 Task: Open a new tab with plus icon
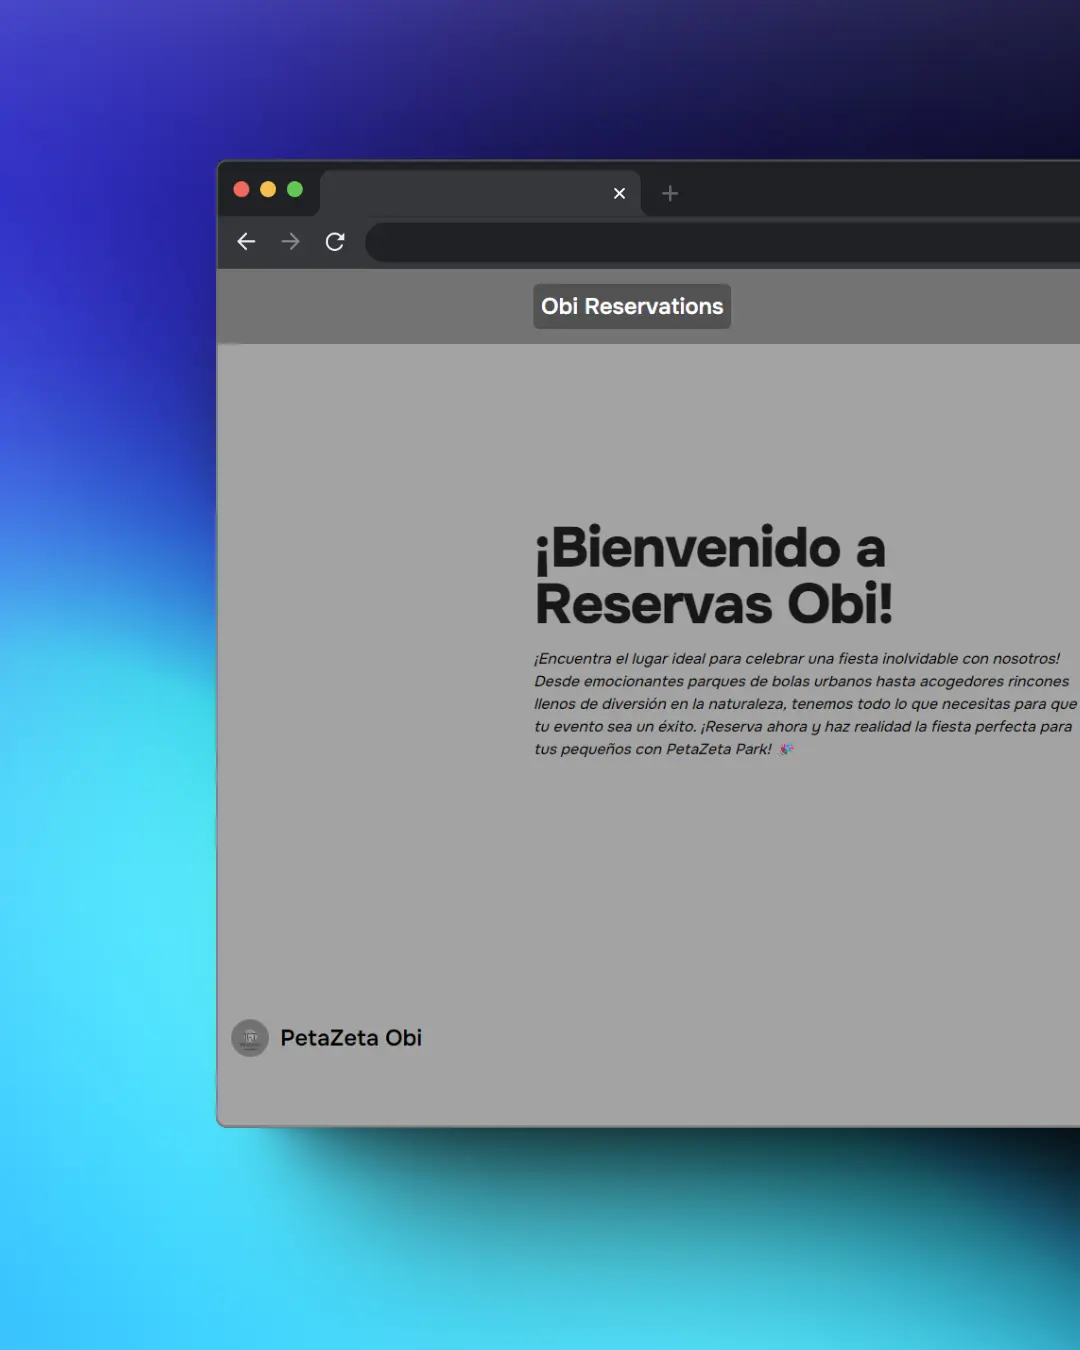click(x=670, y=193)
